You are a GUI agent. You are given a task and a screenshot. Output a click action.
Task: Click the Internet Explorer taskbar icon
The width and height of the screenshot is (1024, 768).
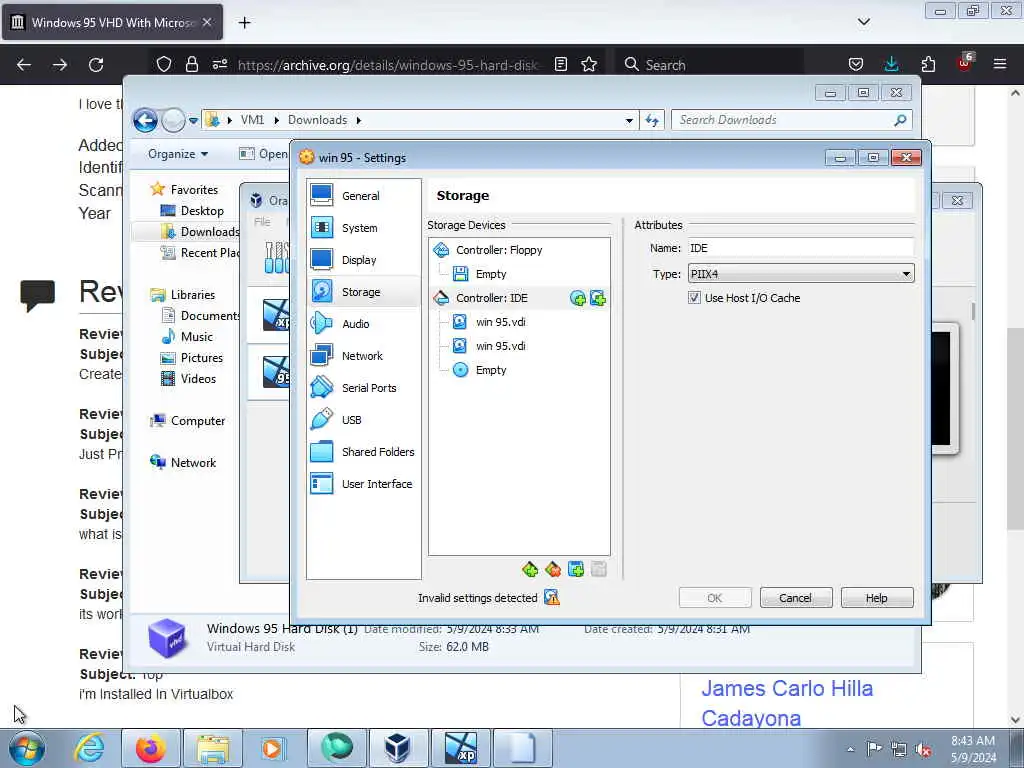coord(89,748)
